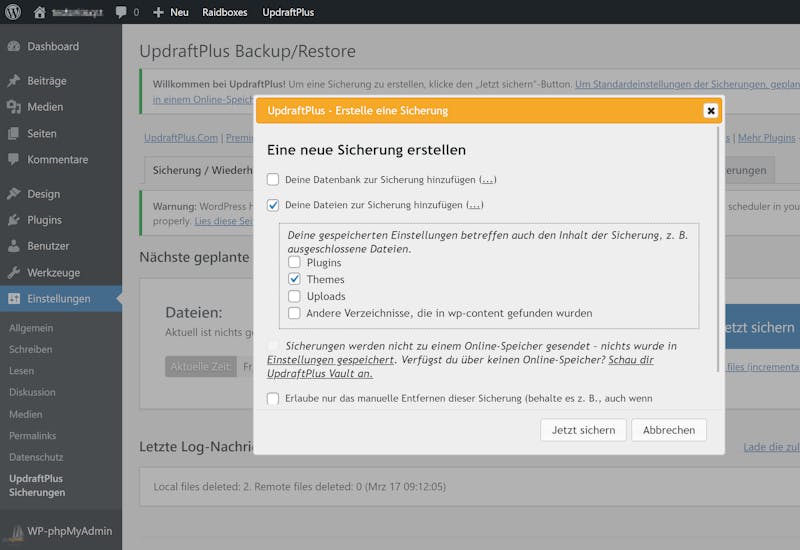Click the Seiten pages icon
800x550 pixels.
point(14,134)
